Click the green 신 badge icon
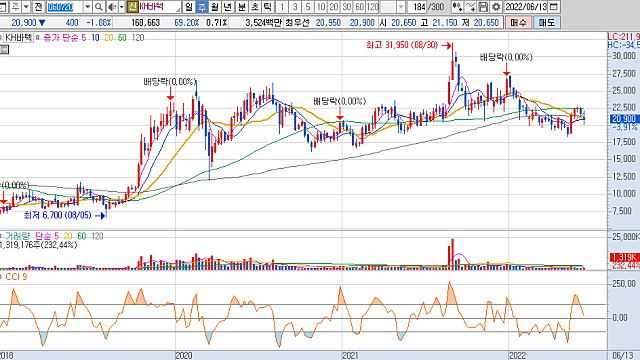Viewport: 640px width, 360px height. (x=132, y=7)
